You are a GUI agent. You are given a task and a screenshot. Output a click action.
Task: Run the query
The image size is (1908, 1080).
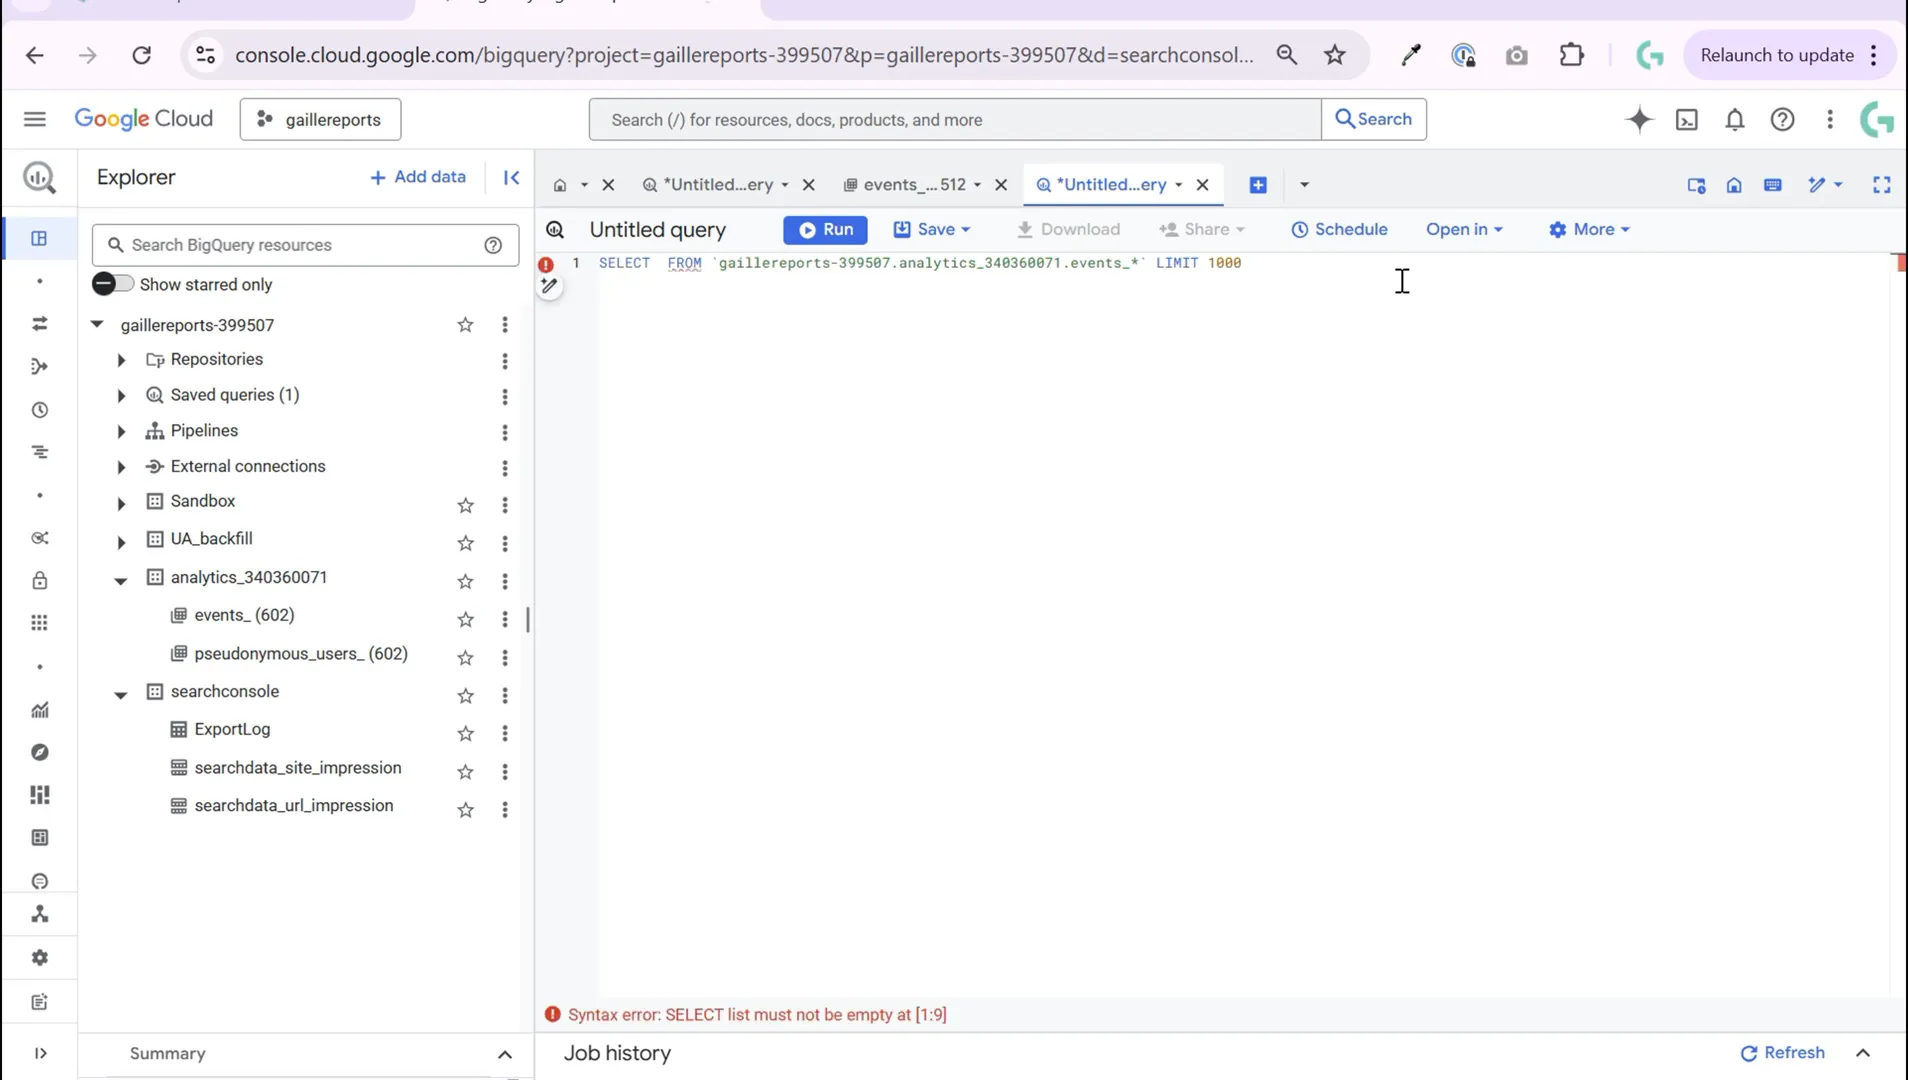[825, 229]
